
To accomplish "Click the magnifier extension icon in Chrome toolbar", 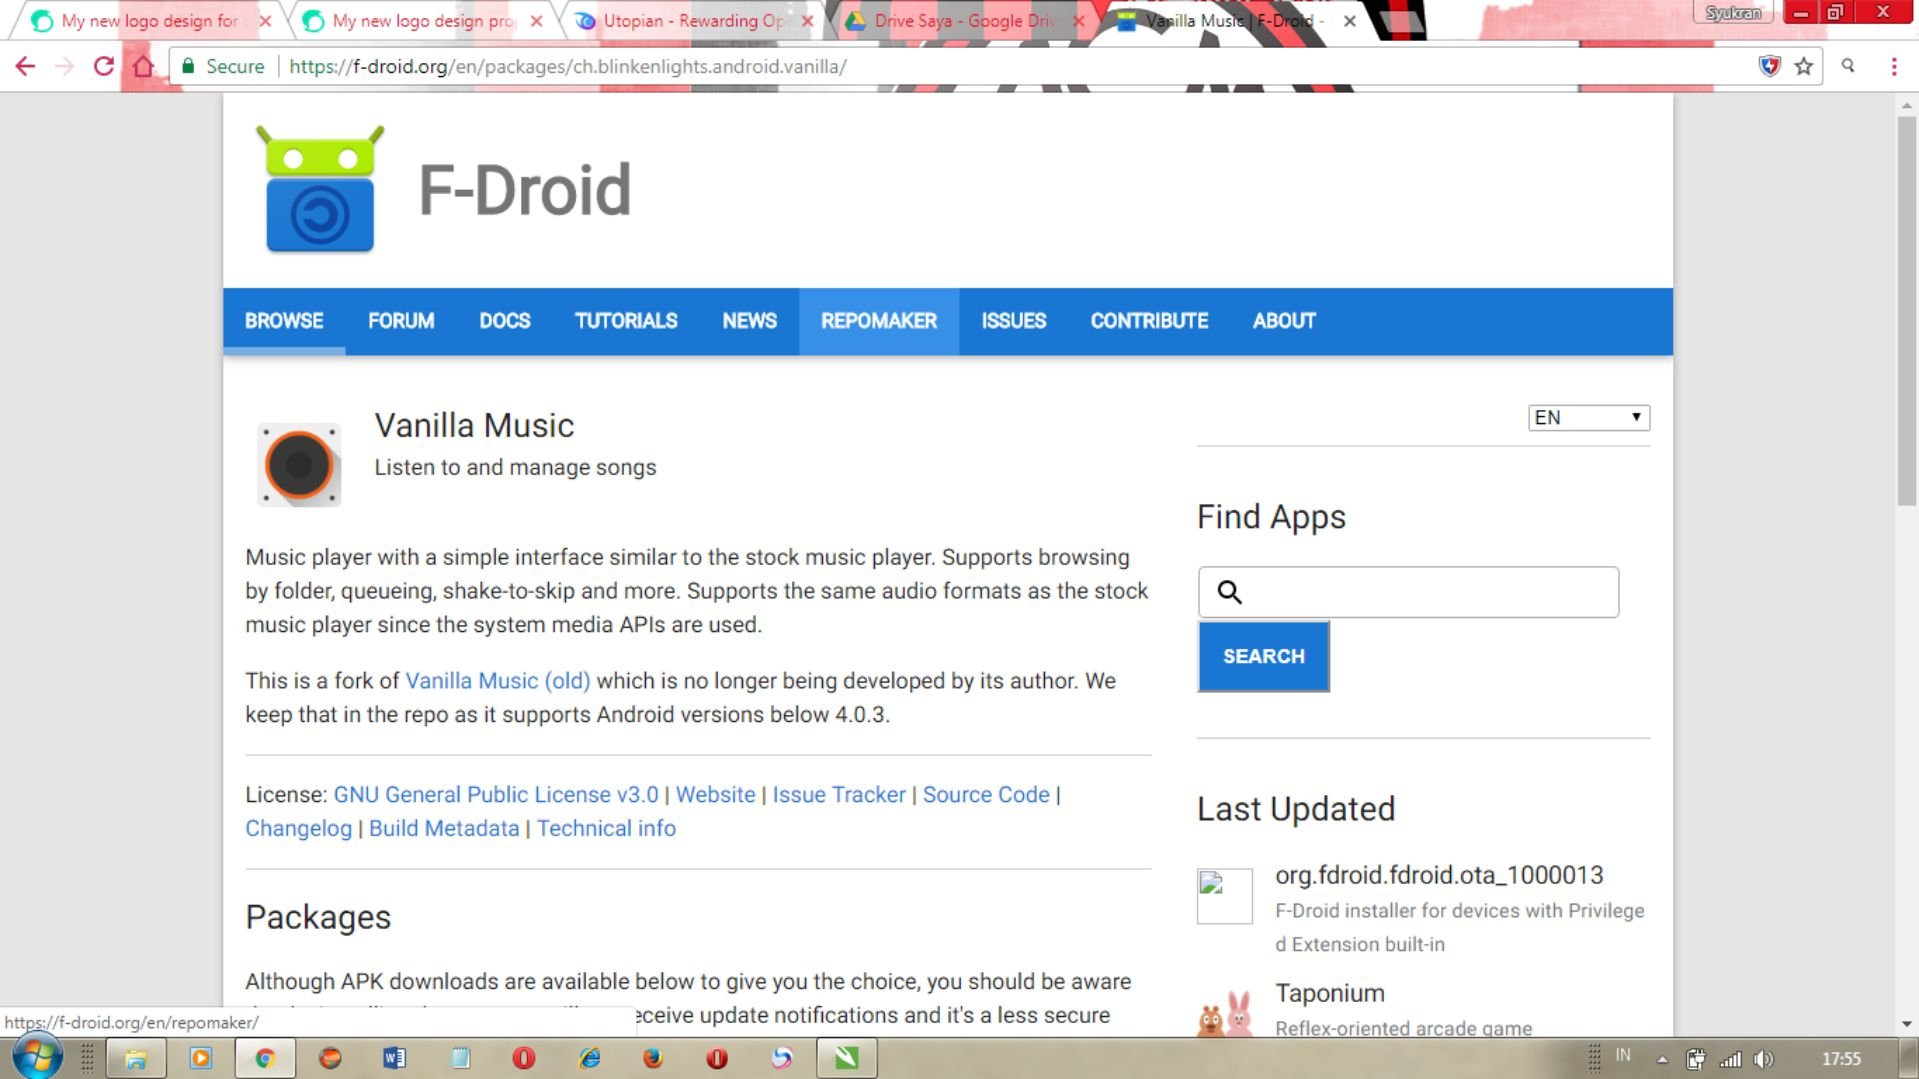I will click(1848, 66).
